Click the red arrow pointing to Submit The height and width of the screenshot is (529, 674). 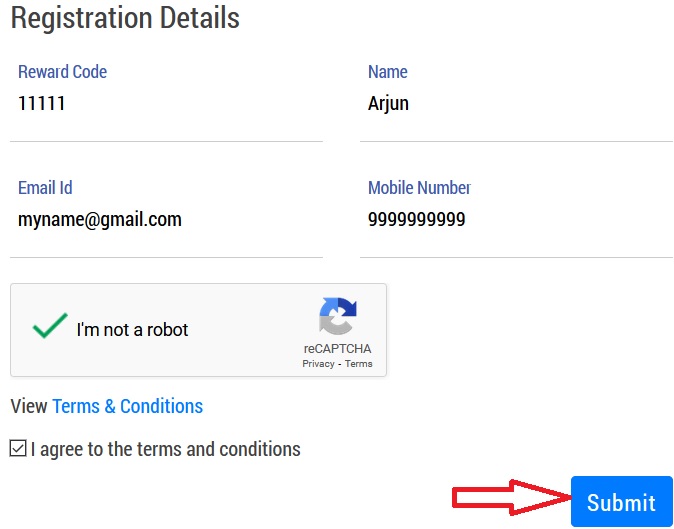[507, 499]
